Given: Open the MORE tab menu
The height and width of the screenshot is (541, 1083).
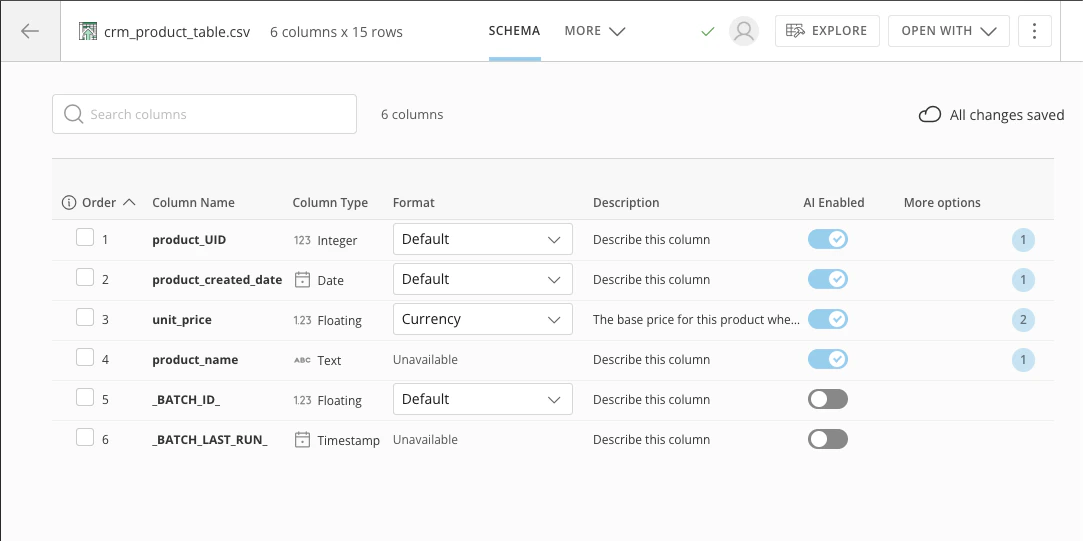Looking at the screenshot, I should pyautogui.click(x=595, y=31).
